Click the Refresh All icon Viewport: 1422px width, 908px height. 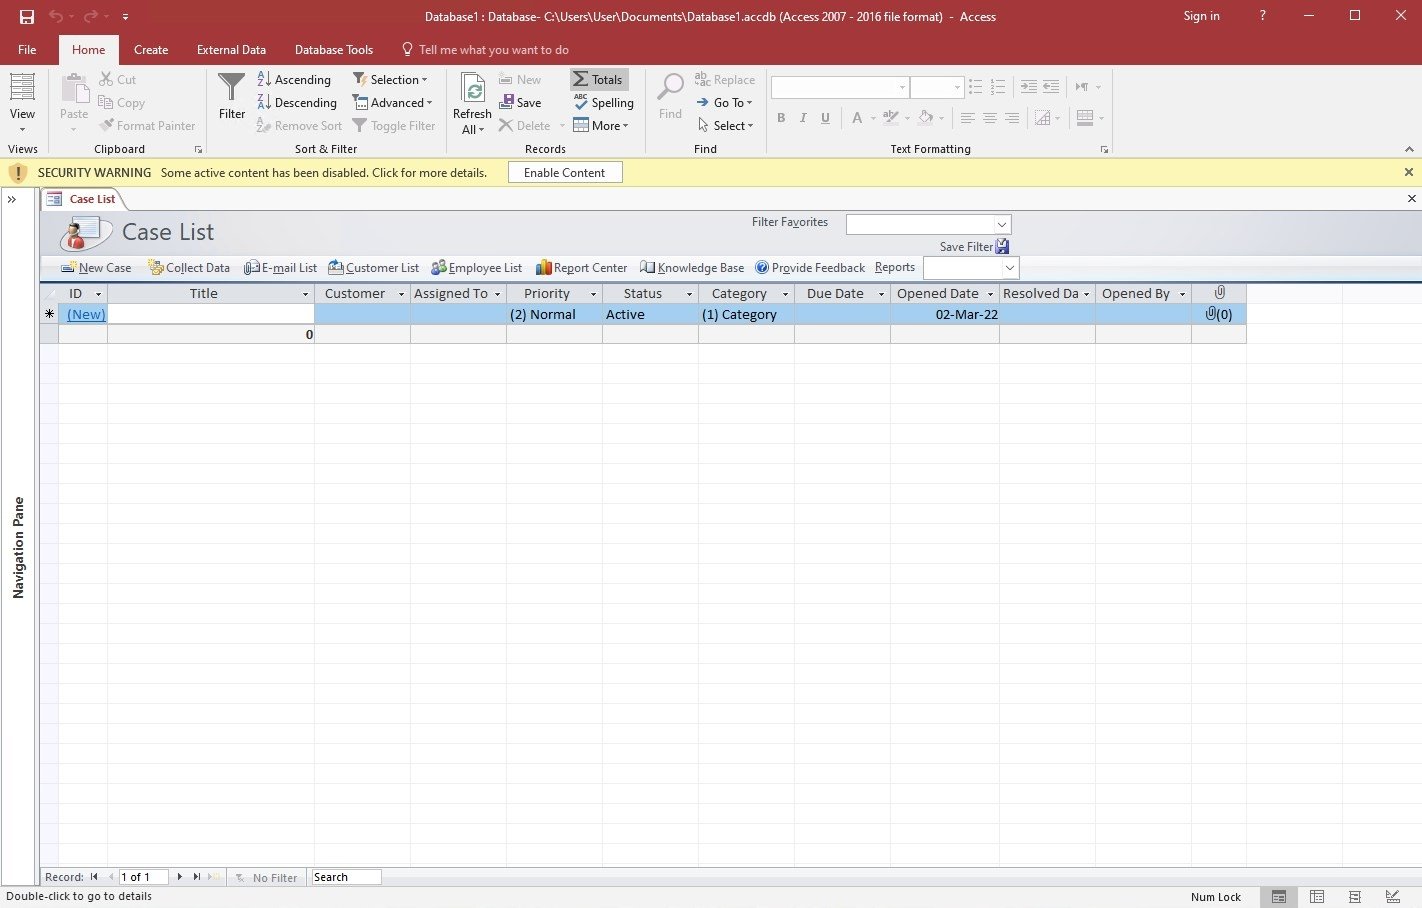click(472, 90)
